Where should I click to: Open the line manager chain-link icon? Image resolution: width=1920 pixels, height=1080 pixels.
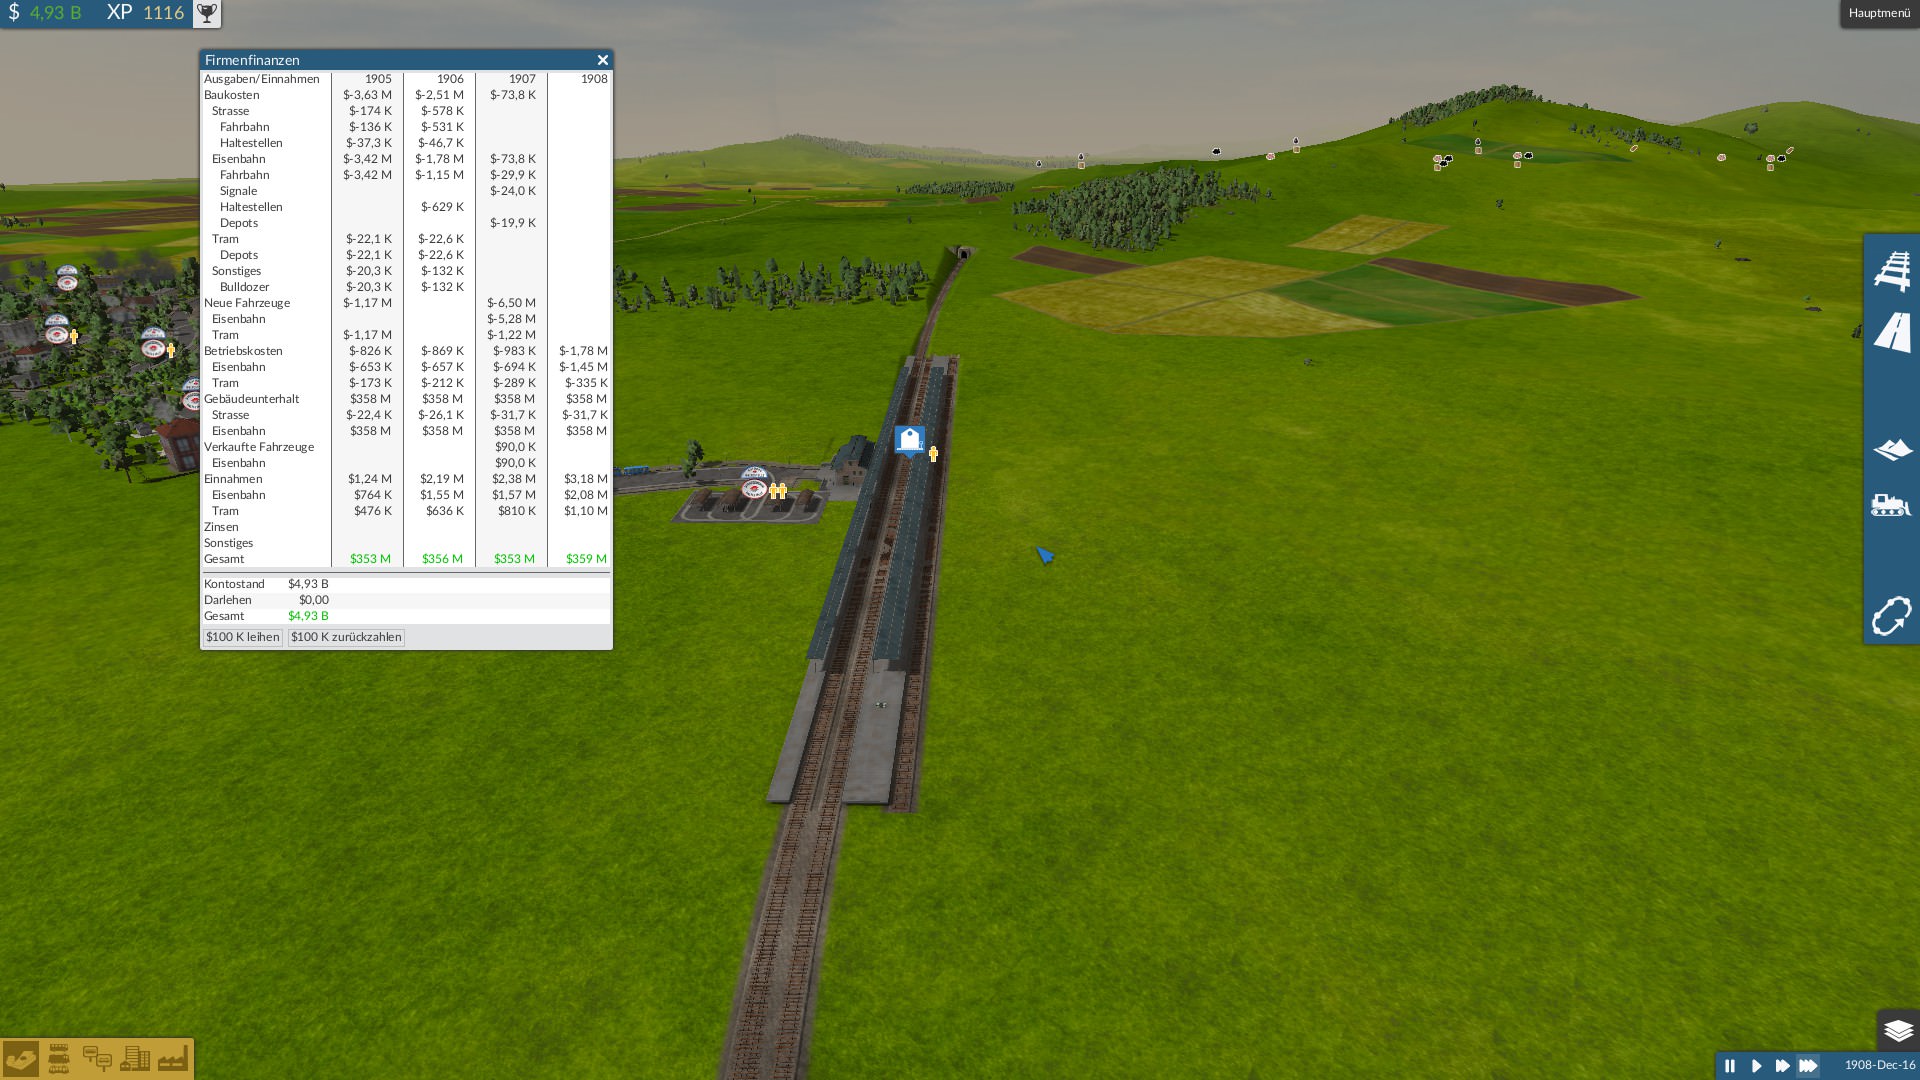(x=1891, y=615)
